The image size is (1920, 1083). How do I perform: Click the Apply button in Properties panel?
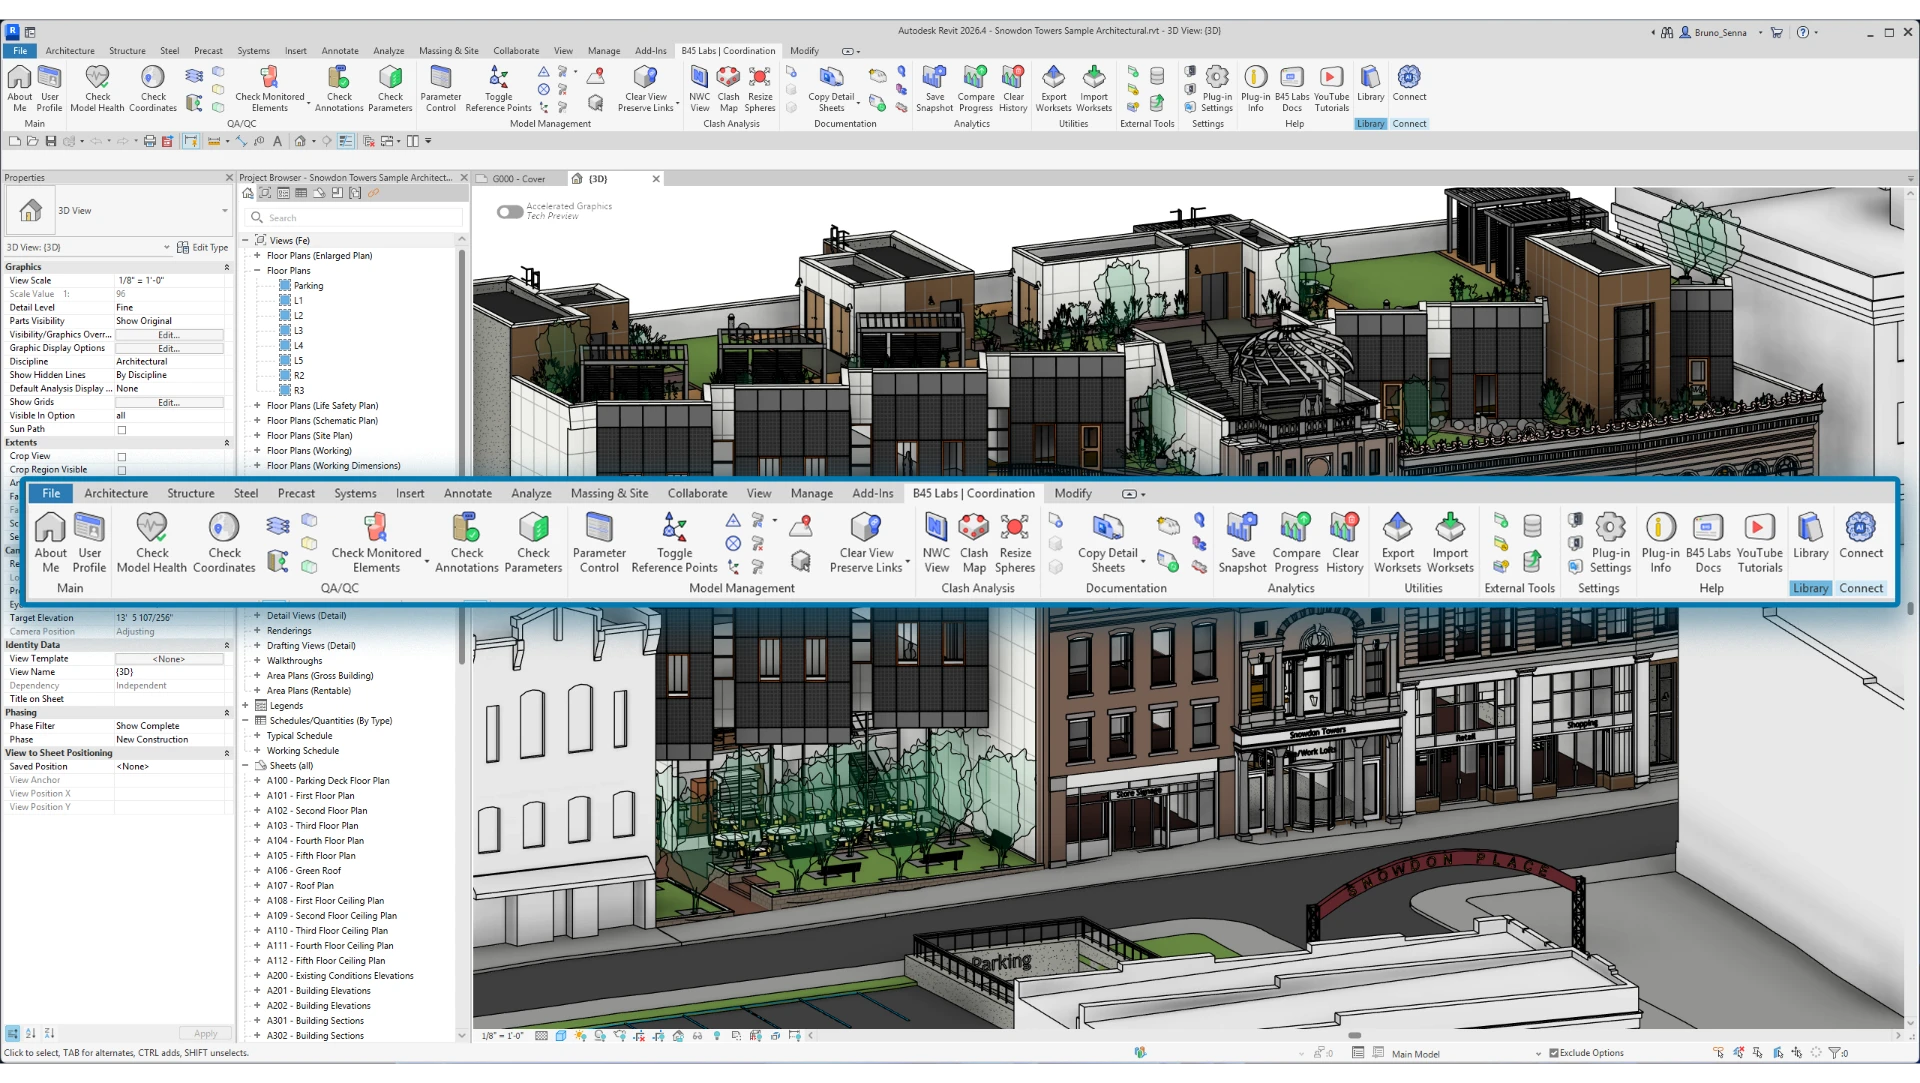click(206, 1034)
